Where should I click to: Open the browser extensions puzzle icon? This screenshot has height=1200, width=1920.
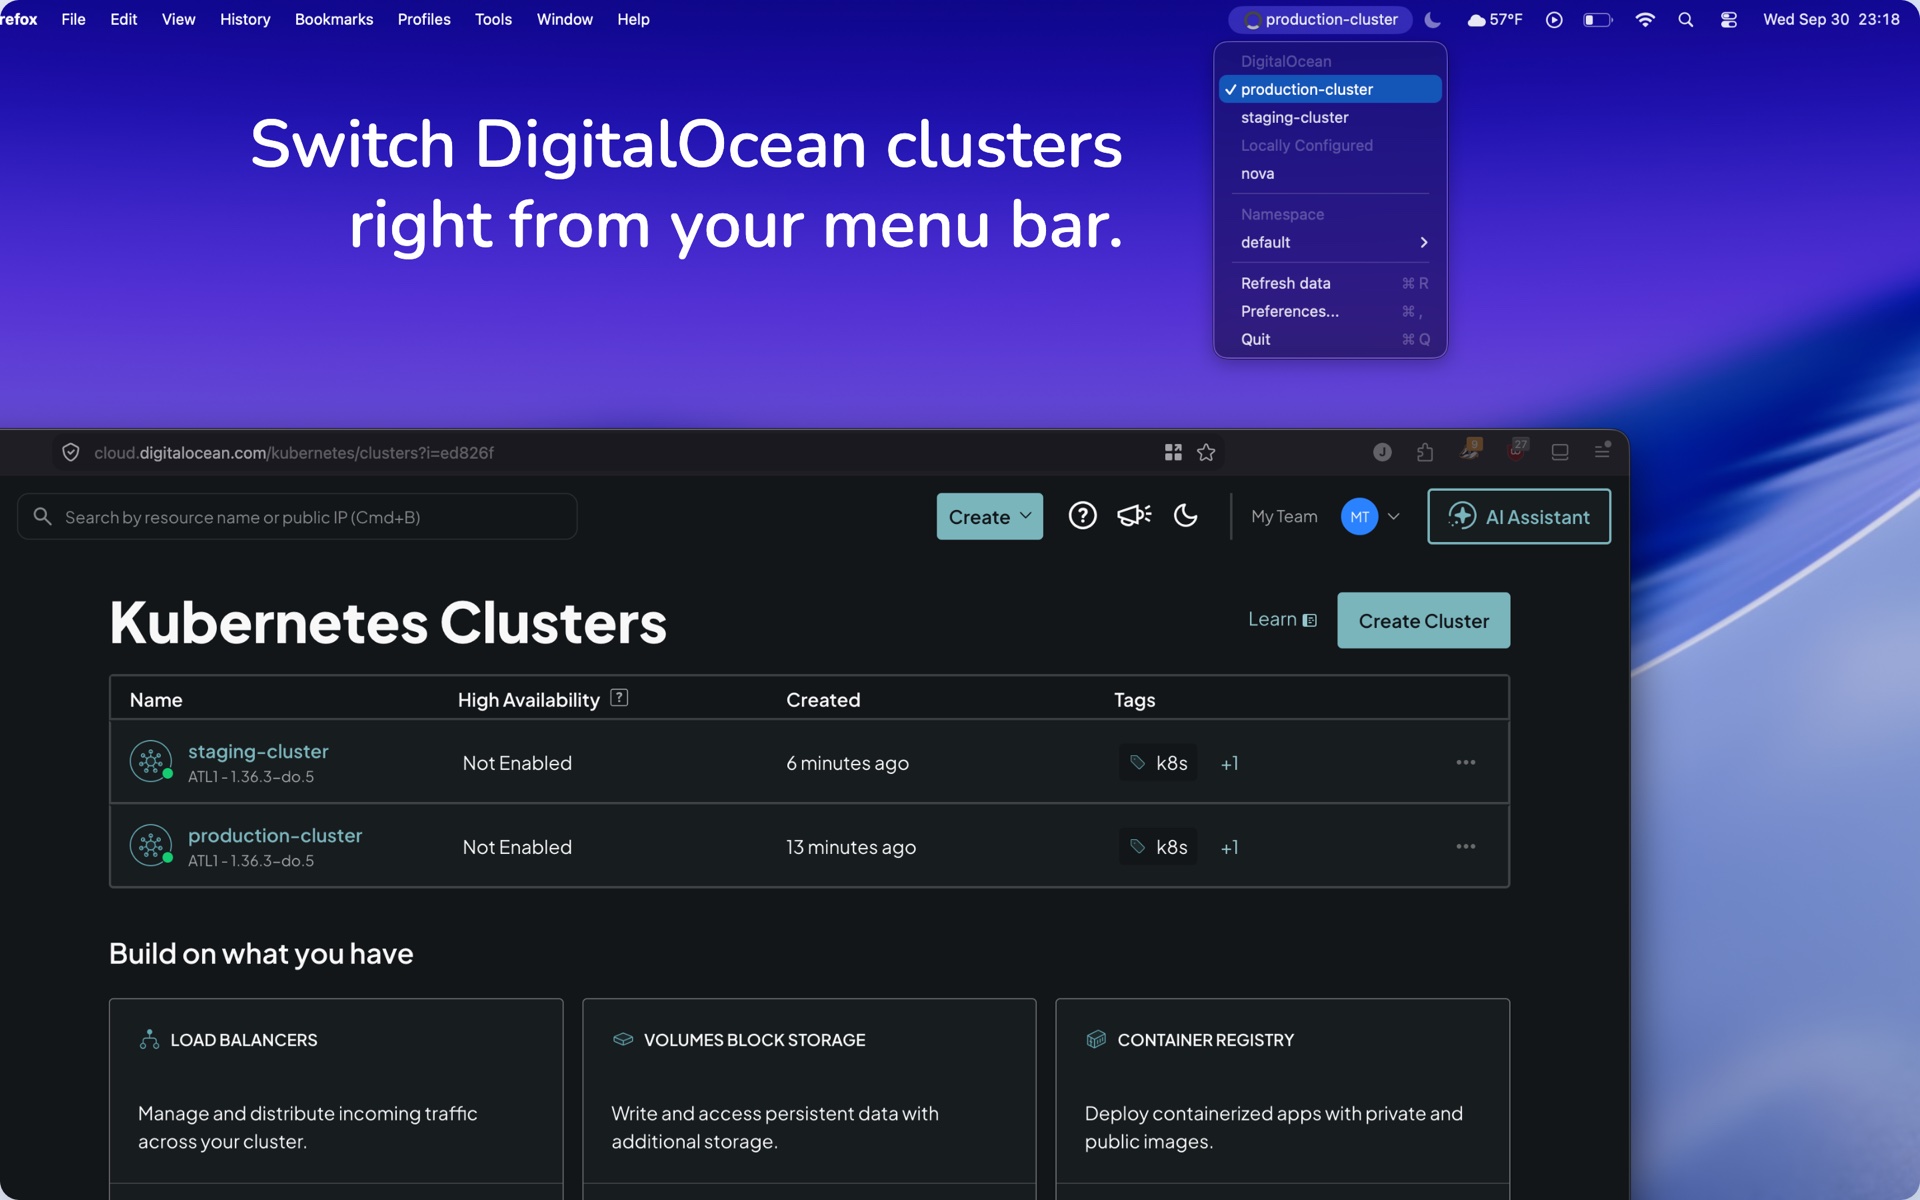1425,453
